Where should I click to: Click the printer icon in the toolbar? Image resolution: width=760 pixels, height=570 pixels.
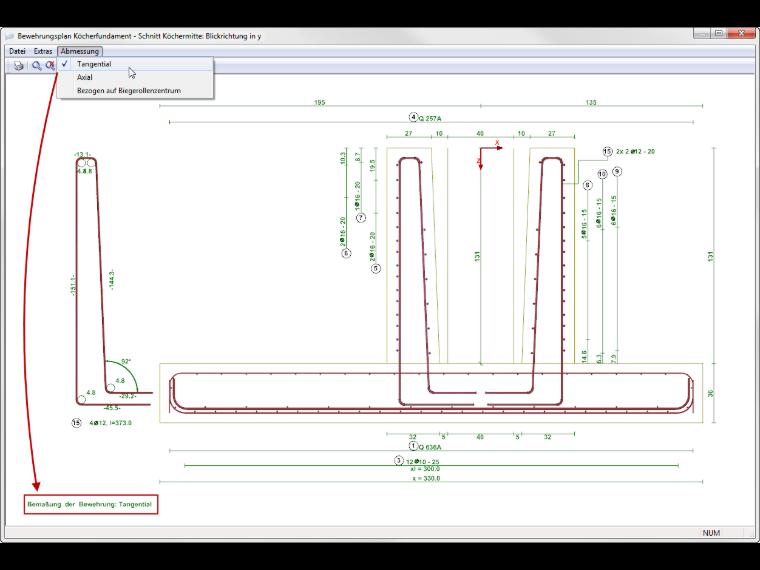coord(18,66)
